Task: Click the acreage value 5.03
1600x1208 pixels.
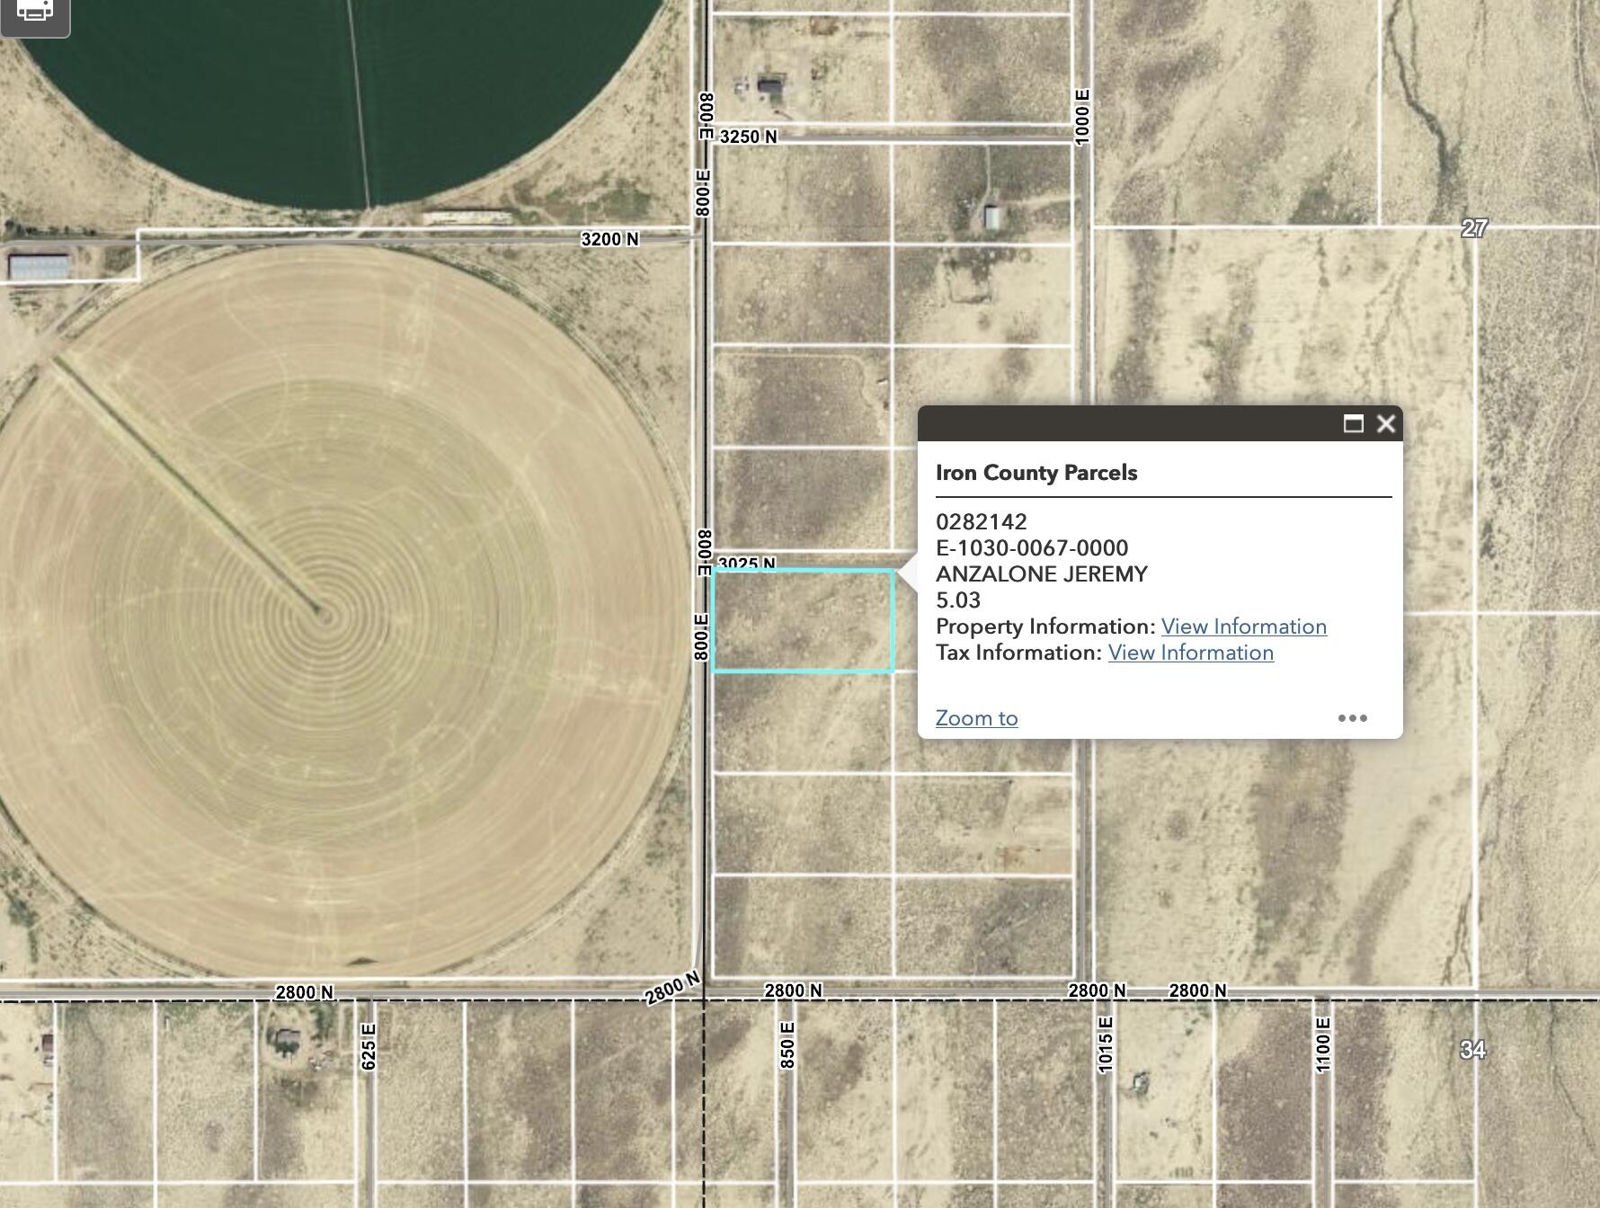Action: (958, 600)
